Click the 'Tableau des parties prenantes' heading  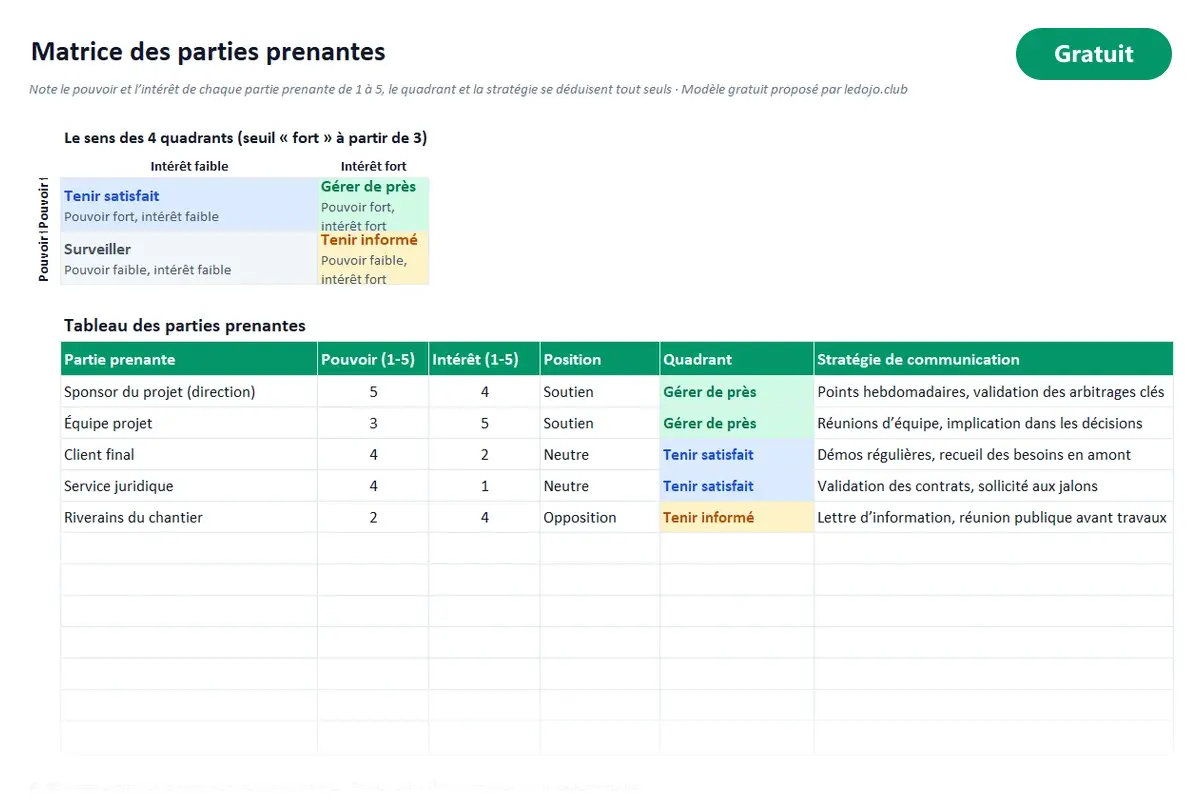tap(185, 325)
